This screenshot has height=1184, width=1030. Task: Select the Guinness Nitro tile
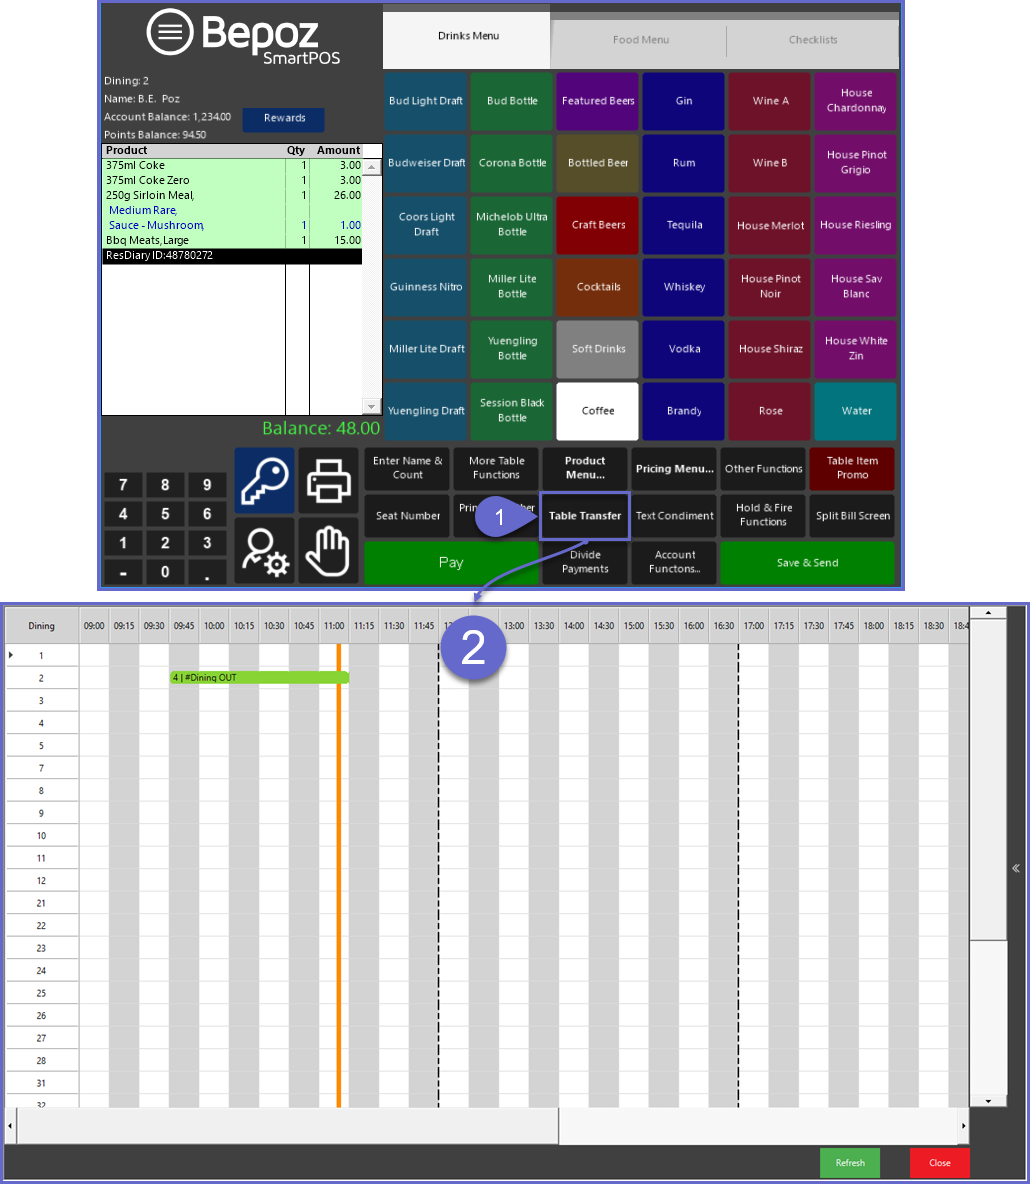pos(426,287)
